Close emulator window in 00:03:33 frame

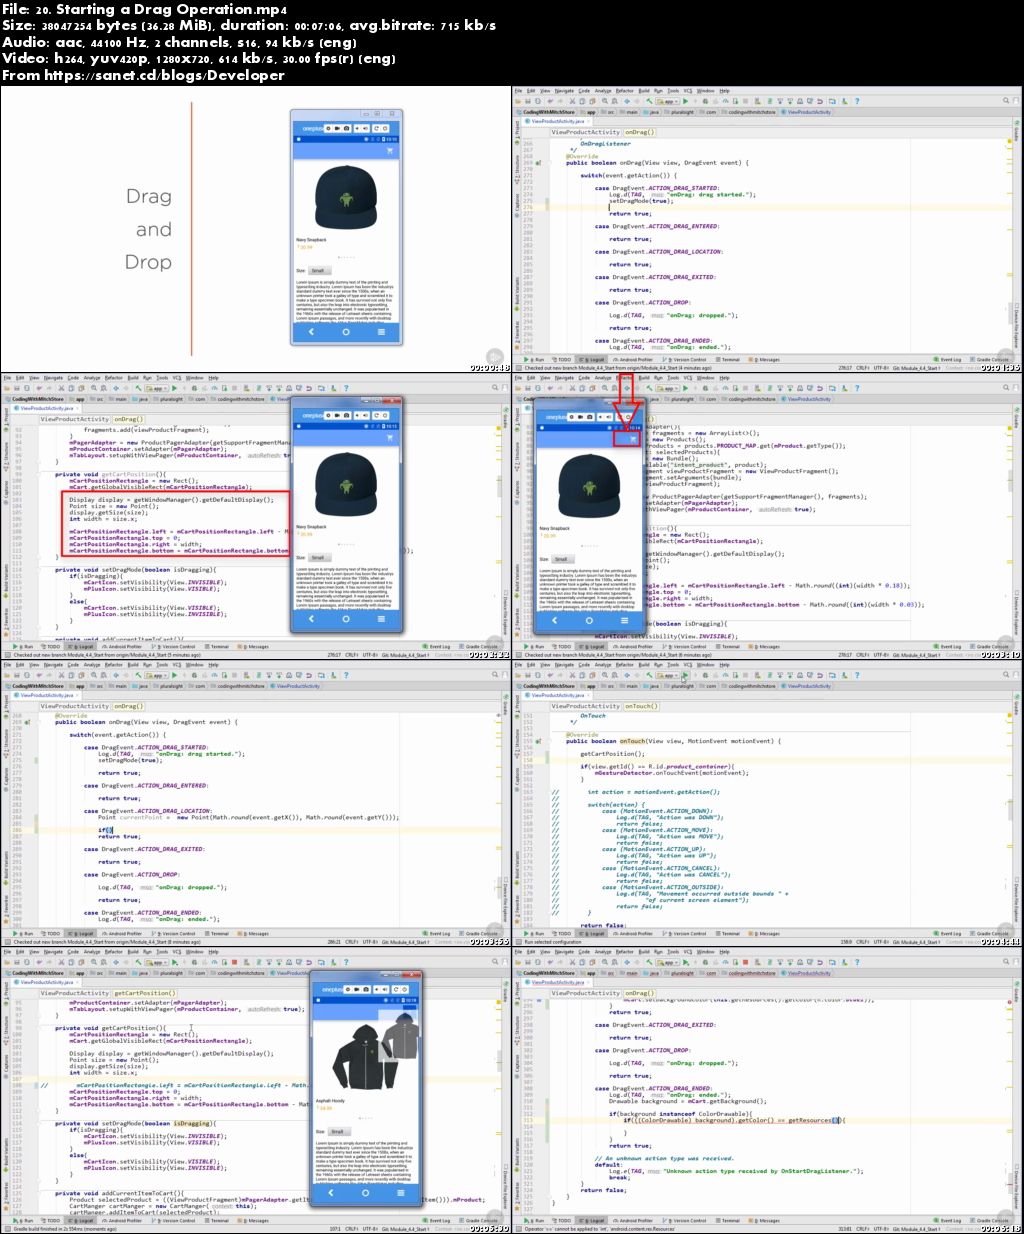391,400
